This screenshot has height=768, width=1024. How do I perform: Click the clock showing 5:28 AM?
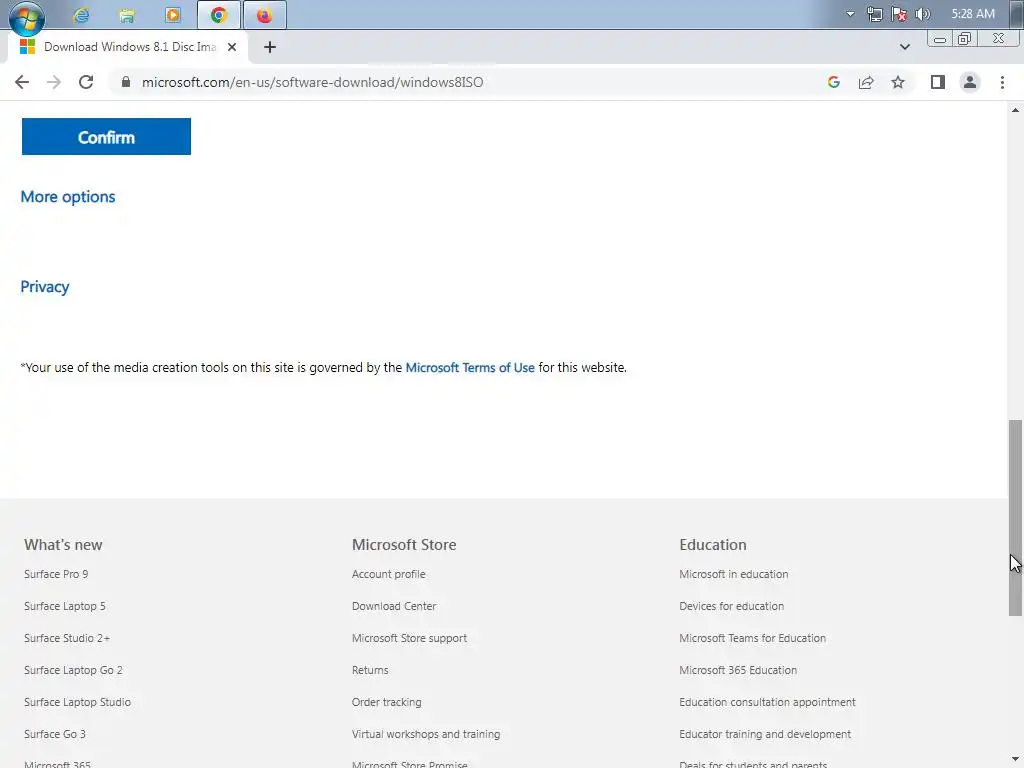[972, 14]
